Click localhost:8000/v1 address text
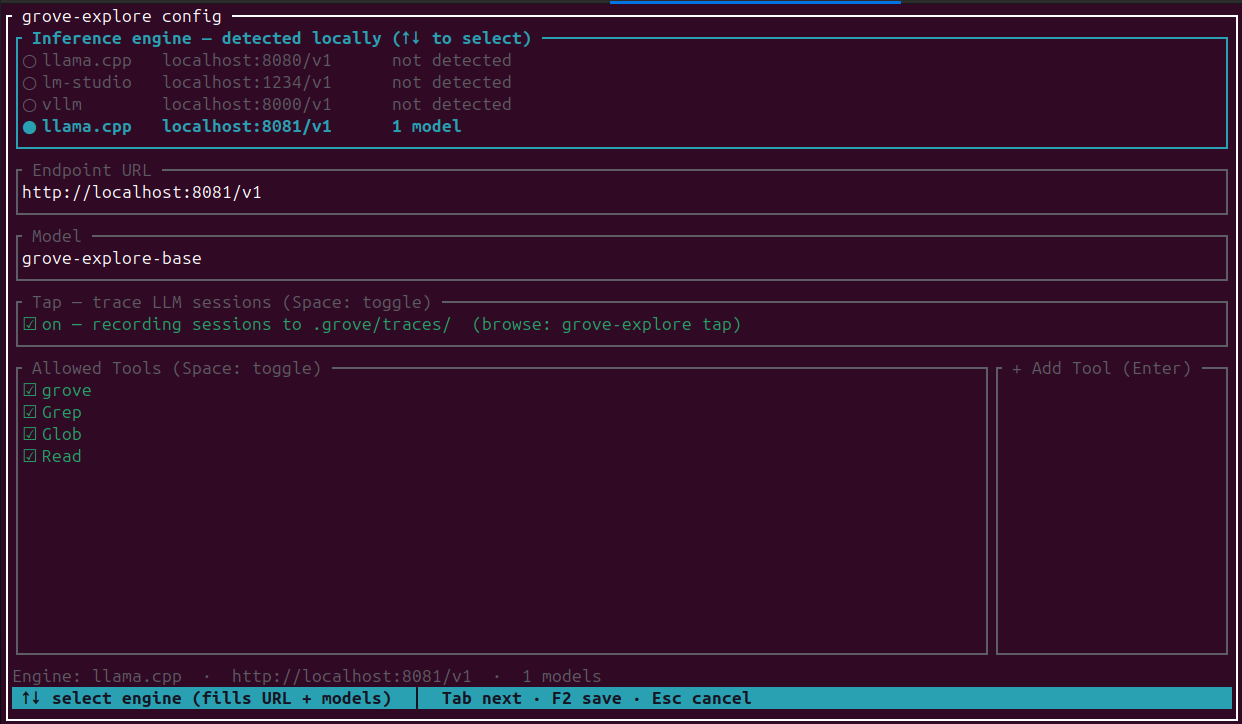1242x724 pixels. 247,105
